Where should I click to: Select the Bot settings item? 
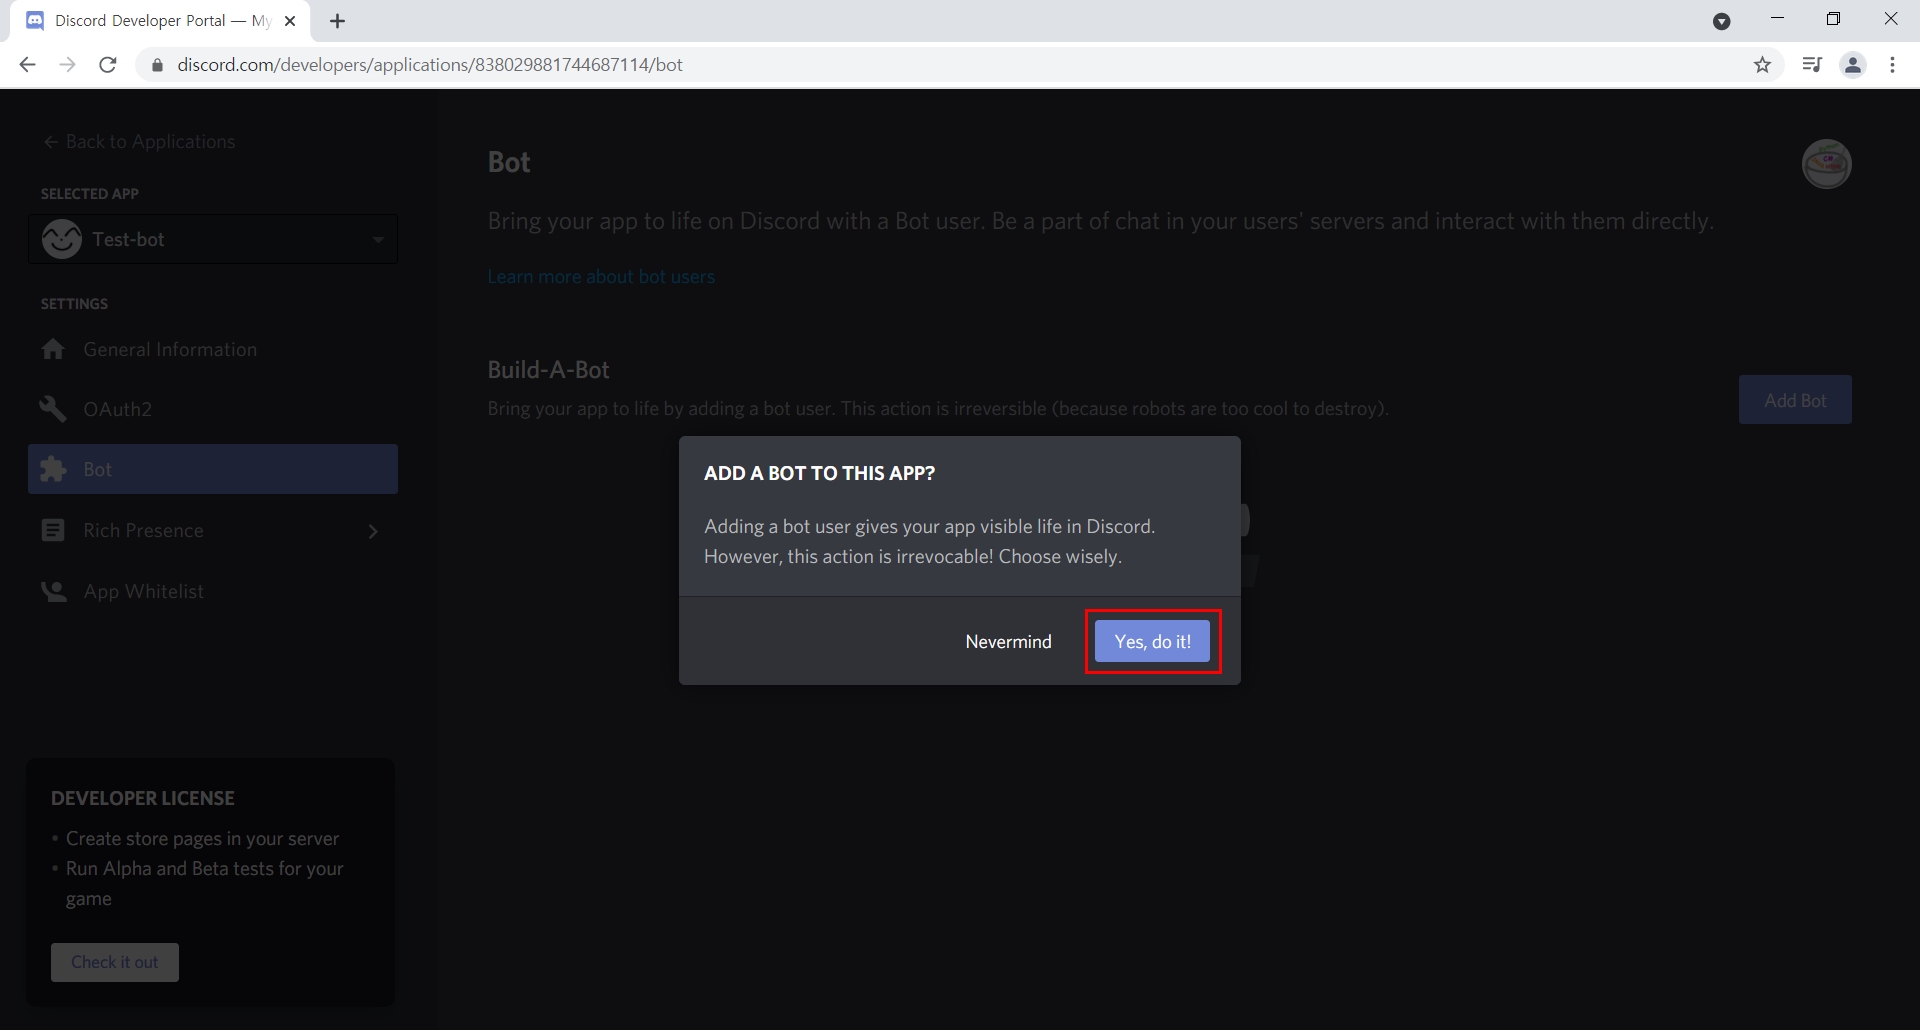[213, 469]
